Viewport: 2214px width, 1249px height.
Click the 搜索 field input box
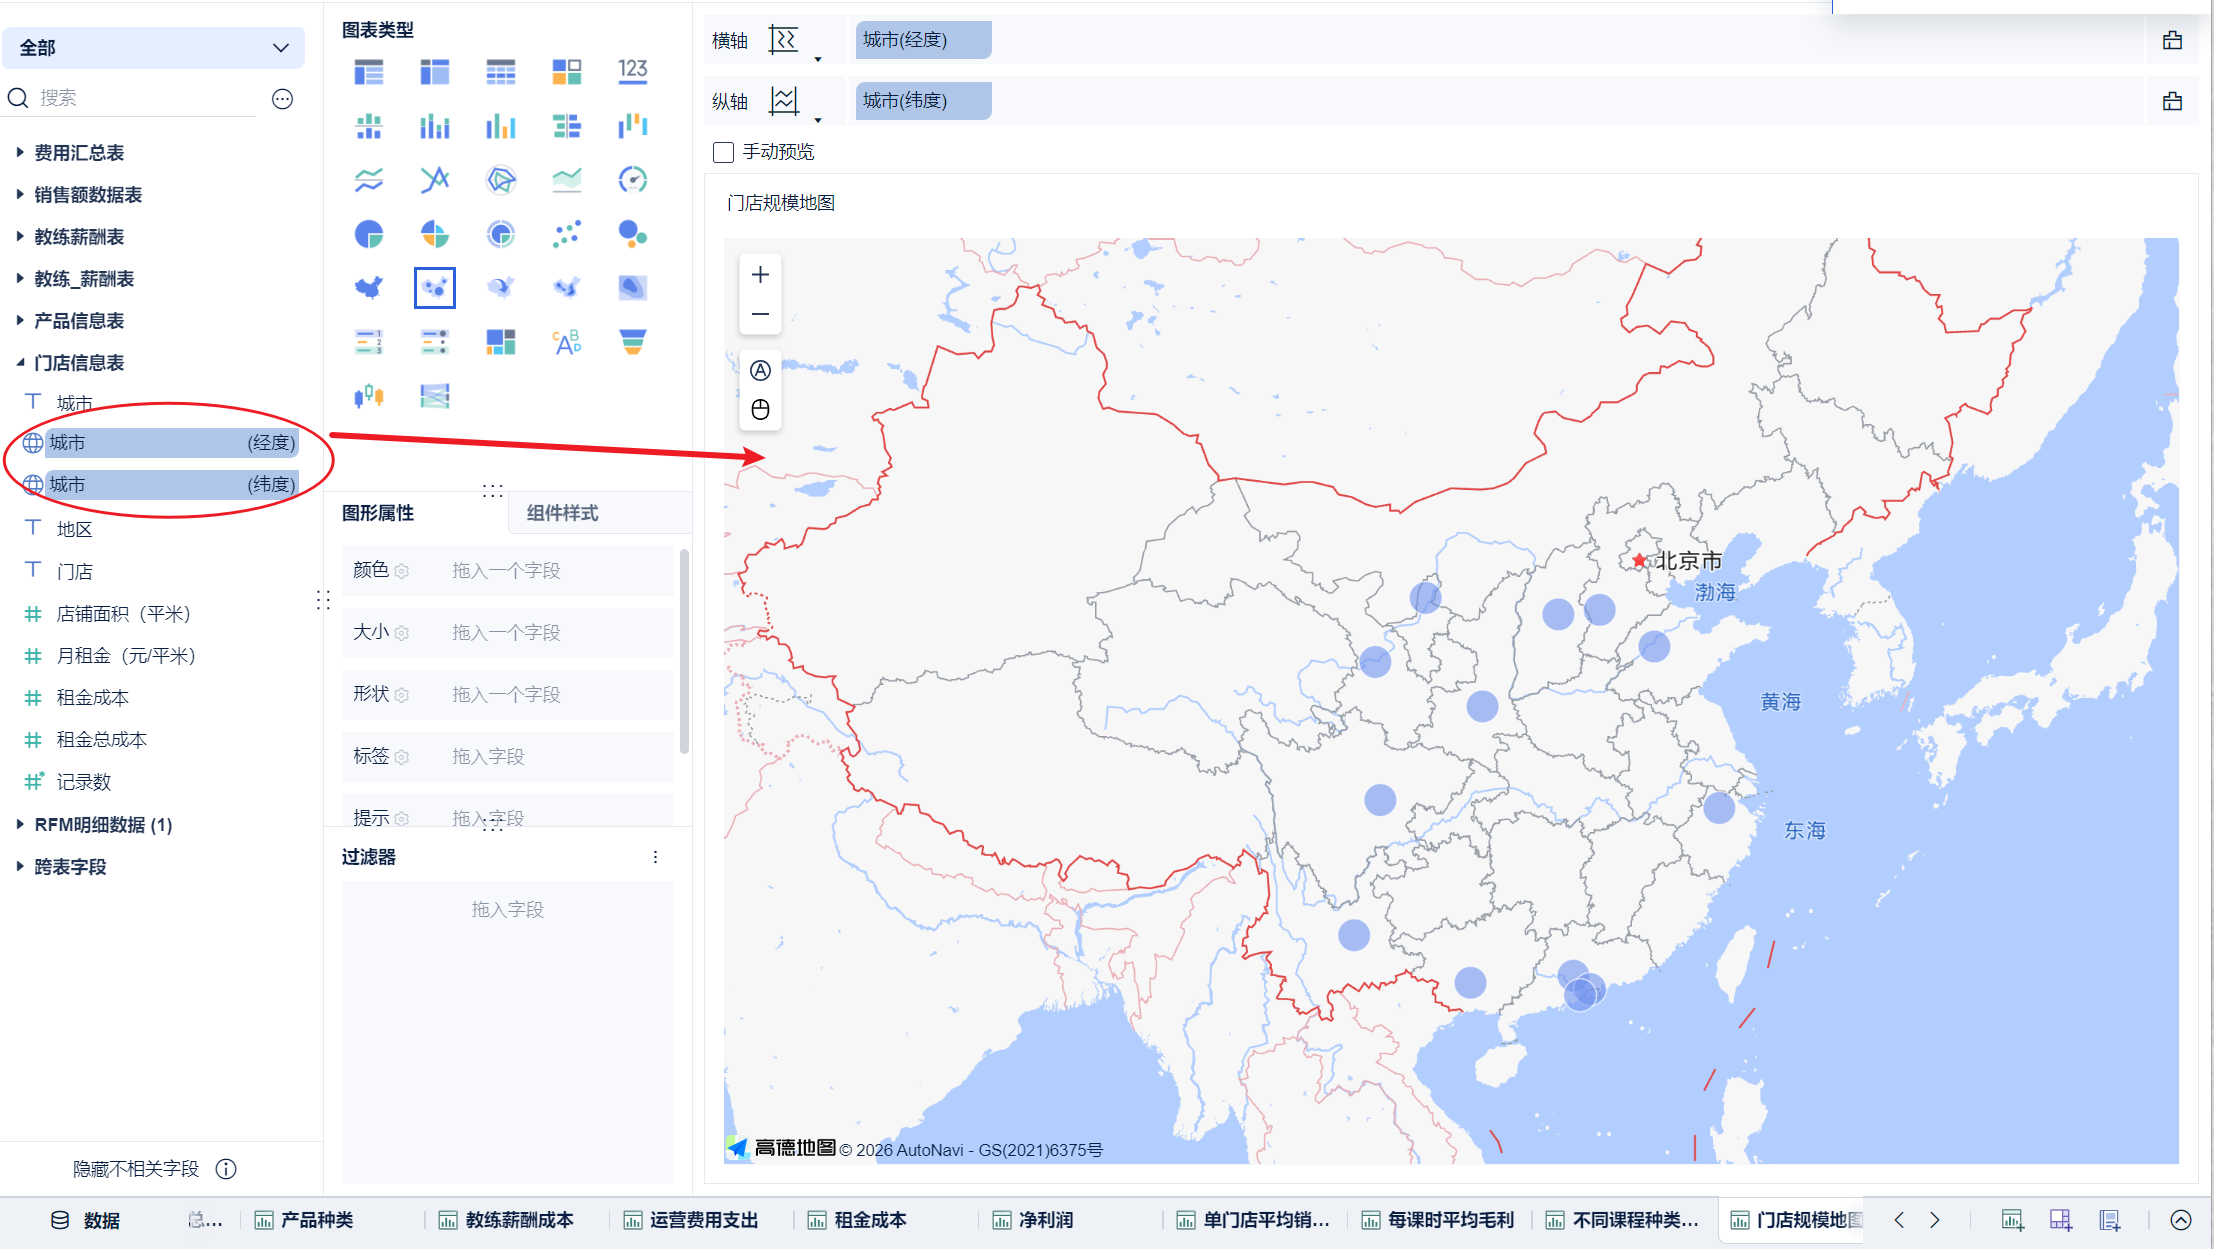tap(140, 98)
